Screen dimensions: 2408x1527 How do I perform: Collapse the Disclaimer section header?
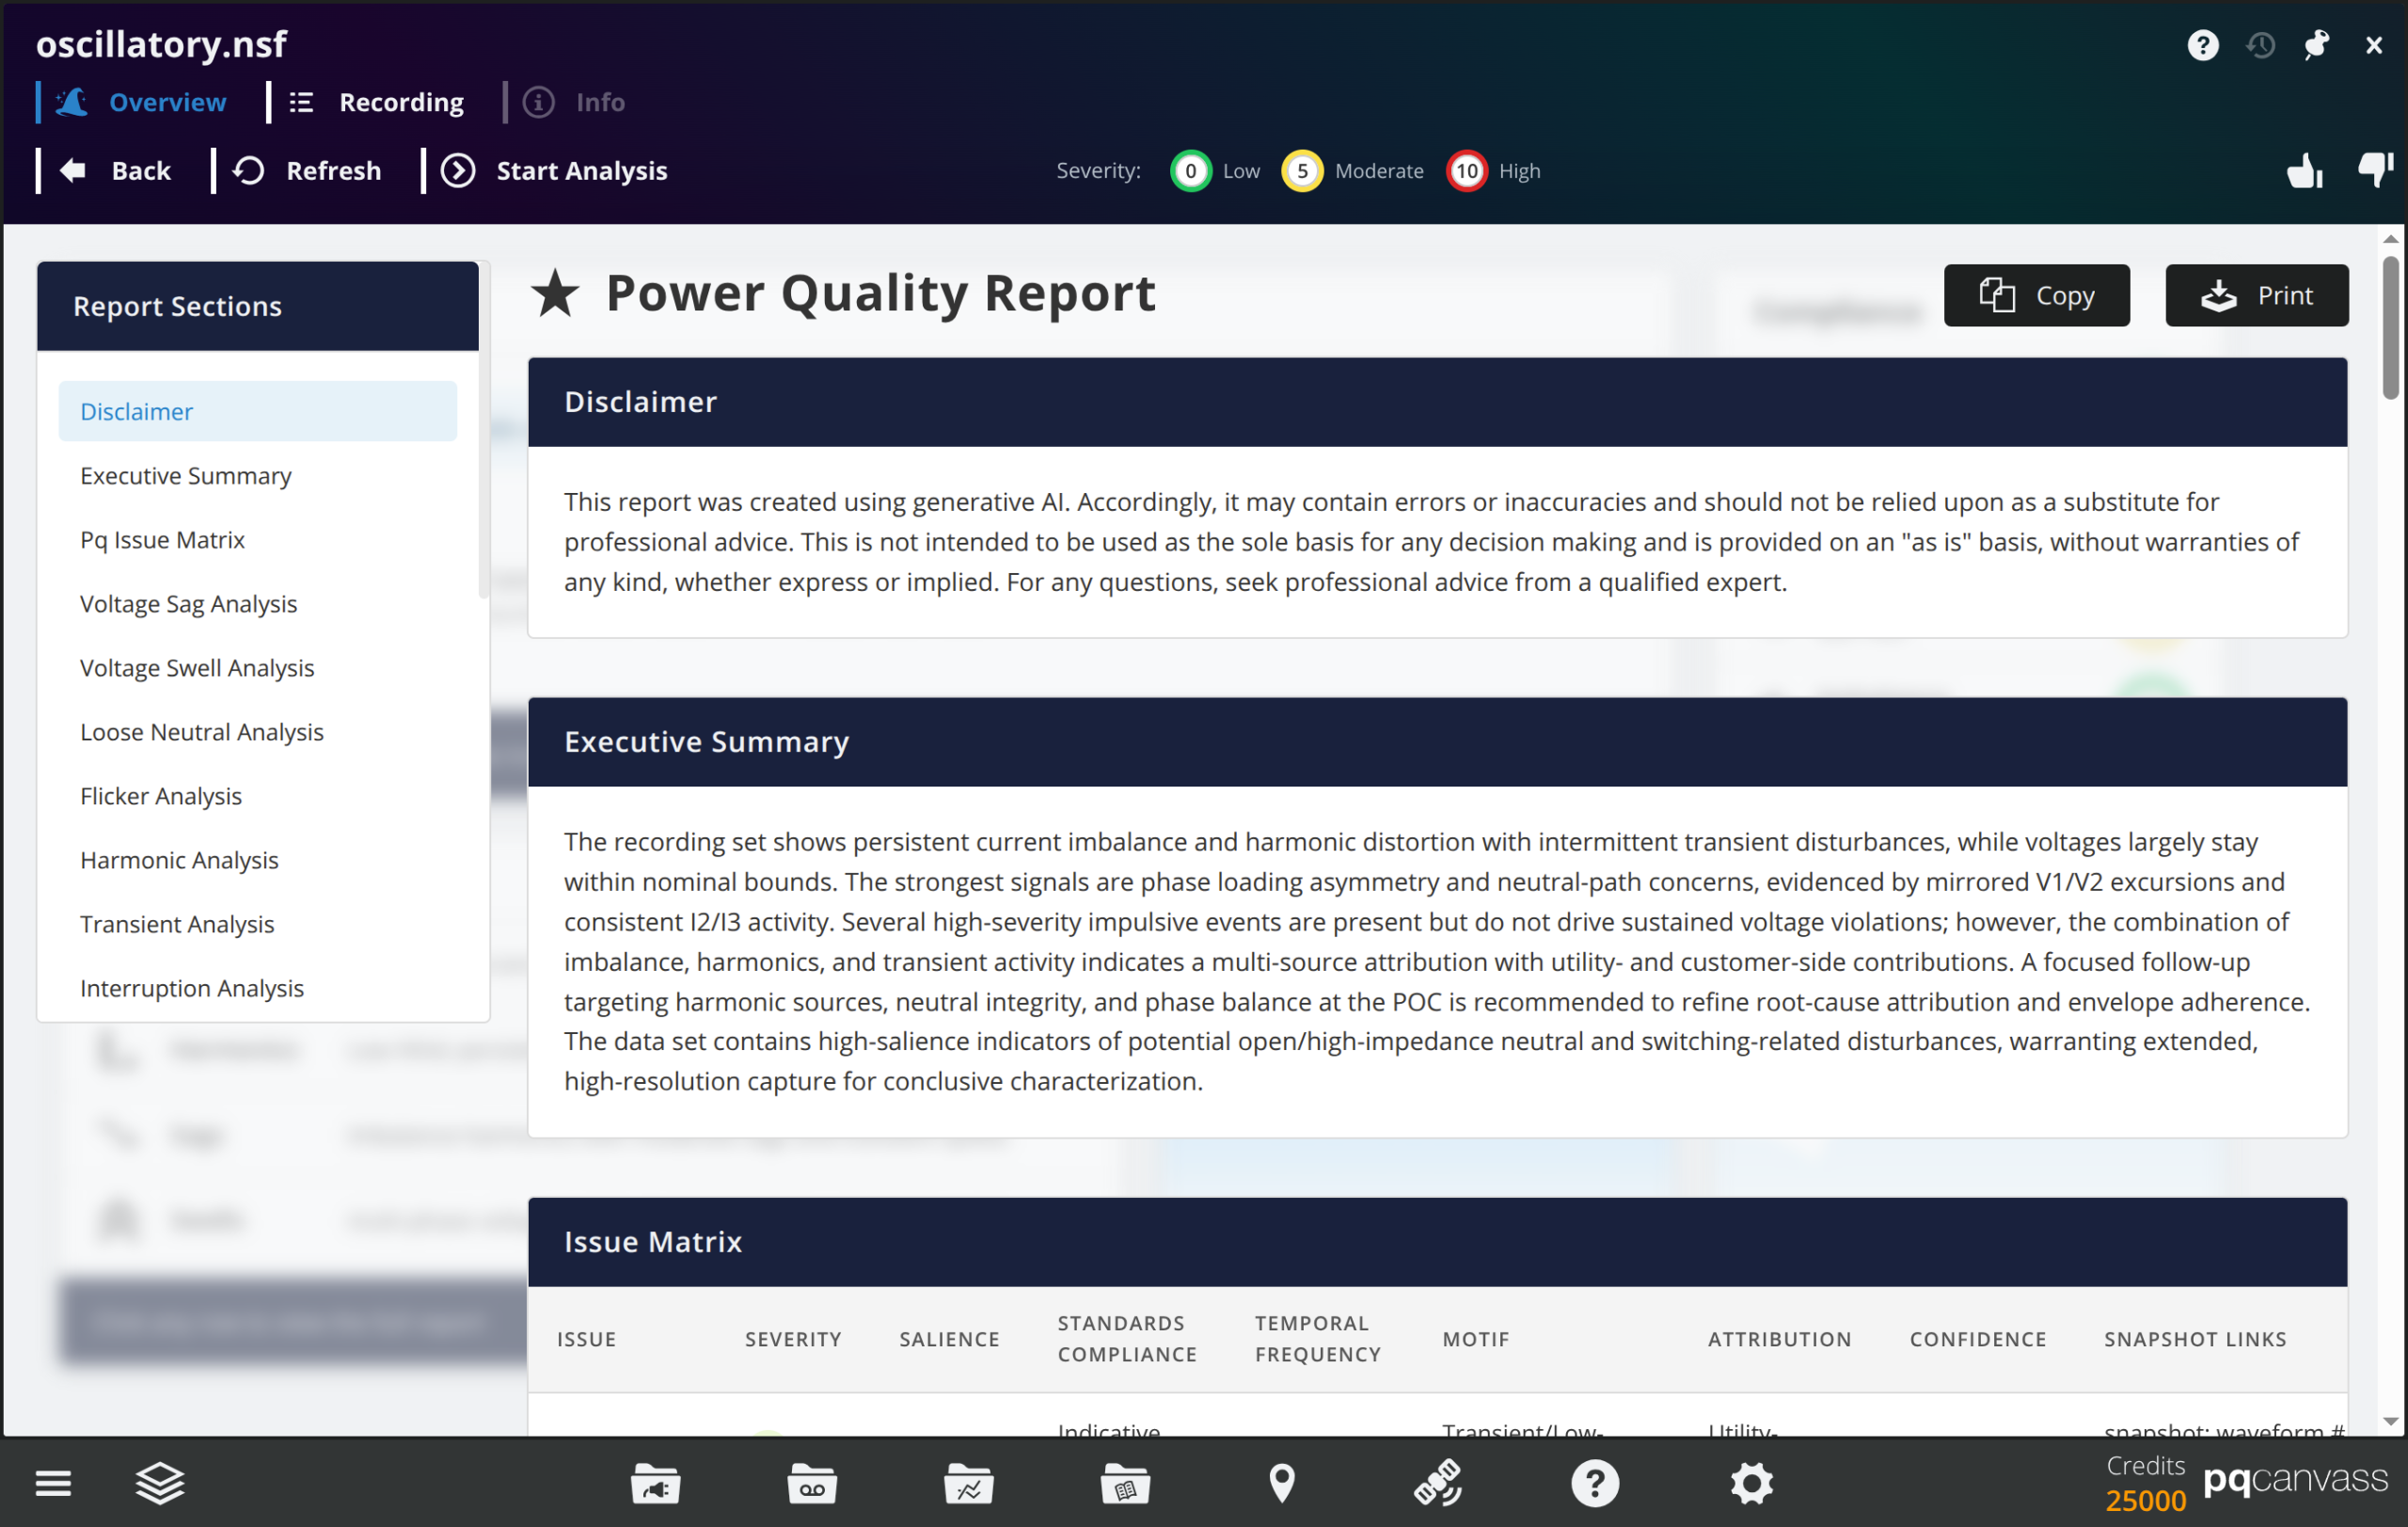click(x=640, y=402)
